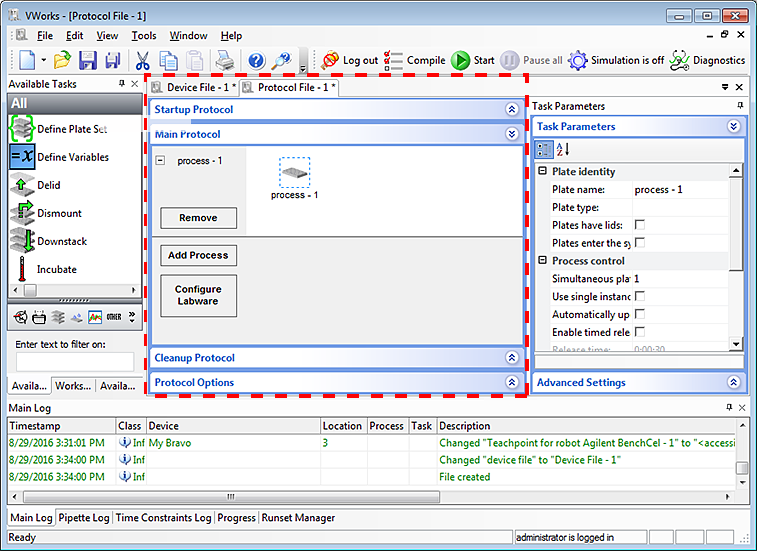Click the Compile toolbar icon
This screenshot has width=757, height=551.
pyautogui.click(x=394, y=60)
